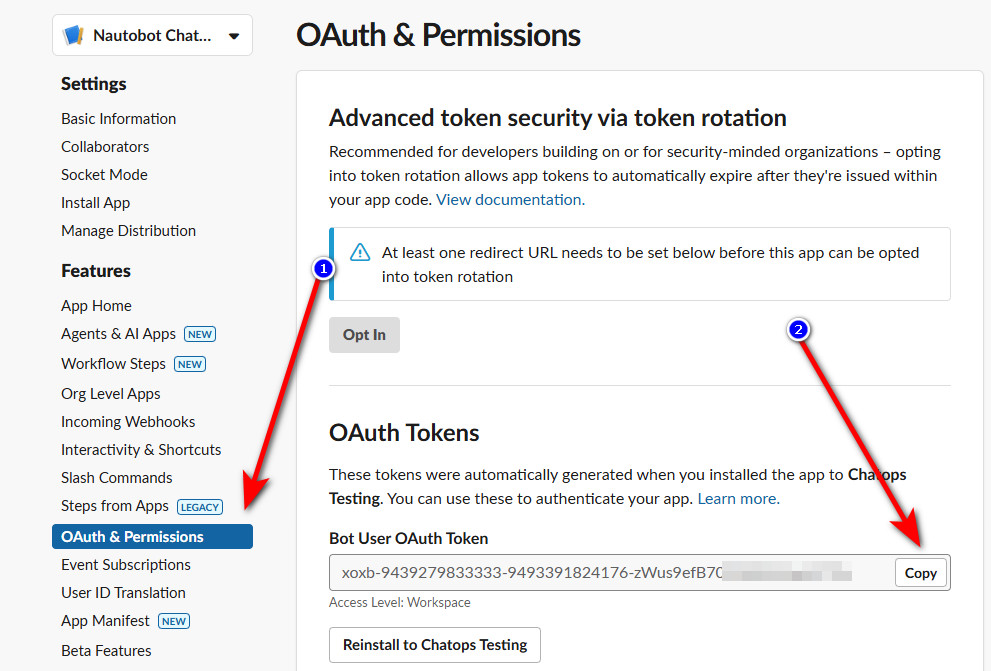Select Incoming Webhooks in the sidebar
The width and height of the screenshot is (991, 671).
click(x=128, y=422)
